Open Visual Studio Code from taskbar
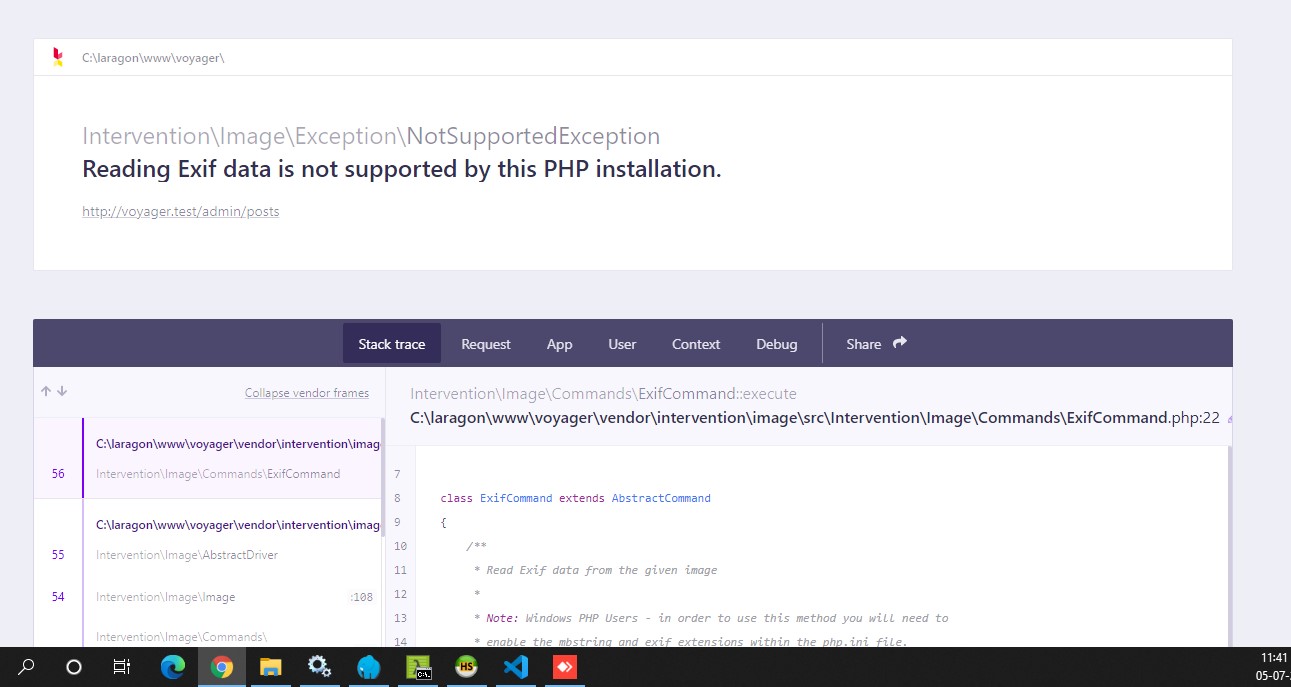 point(516,667)
